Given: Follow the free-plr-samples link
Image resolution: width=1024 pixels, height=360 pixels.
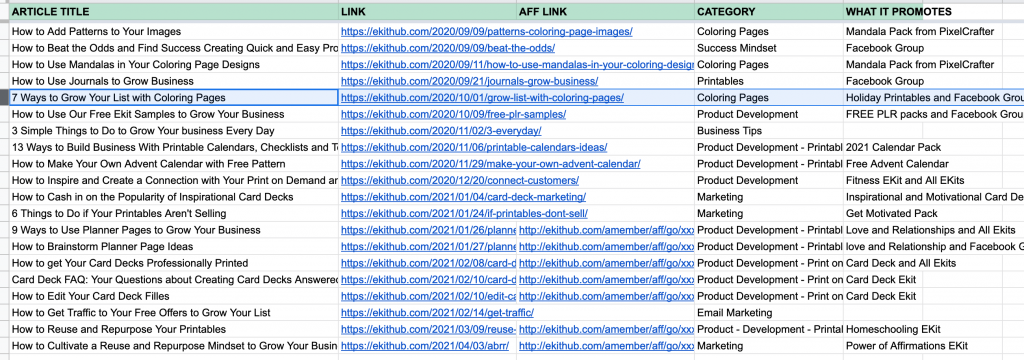Looking at the screenshot, I should click(453, 114).
